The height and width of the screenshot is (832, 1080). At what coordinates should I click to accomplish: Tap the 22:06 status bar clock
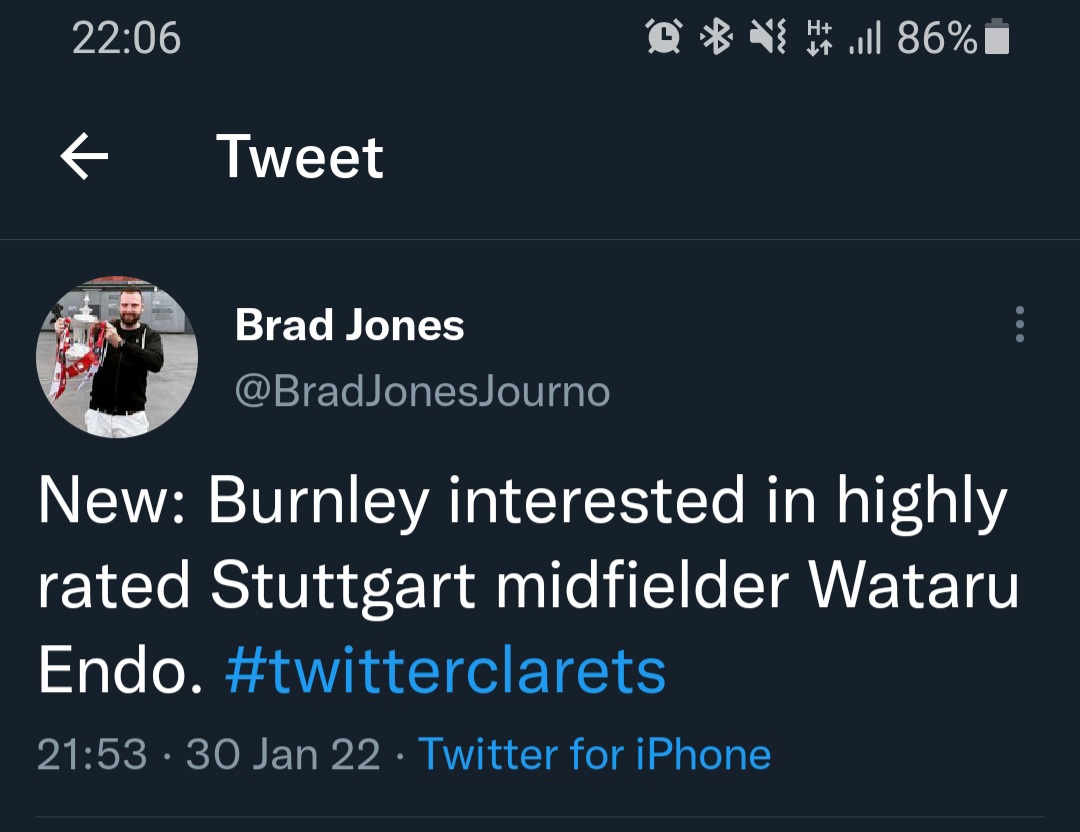pos(126,38)
